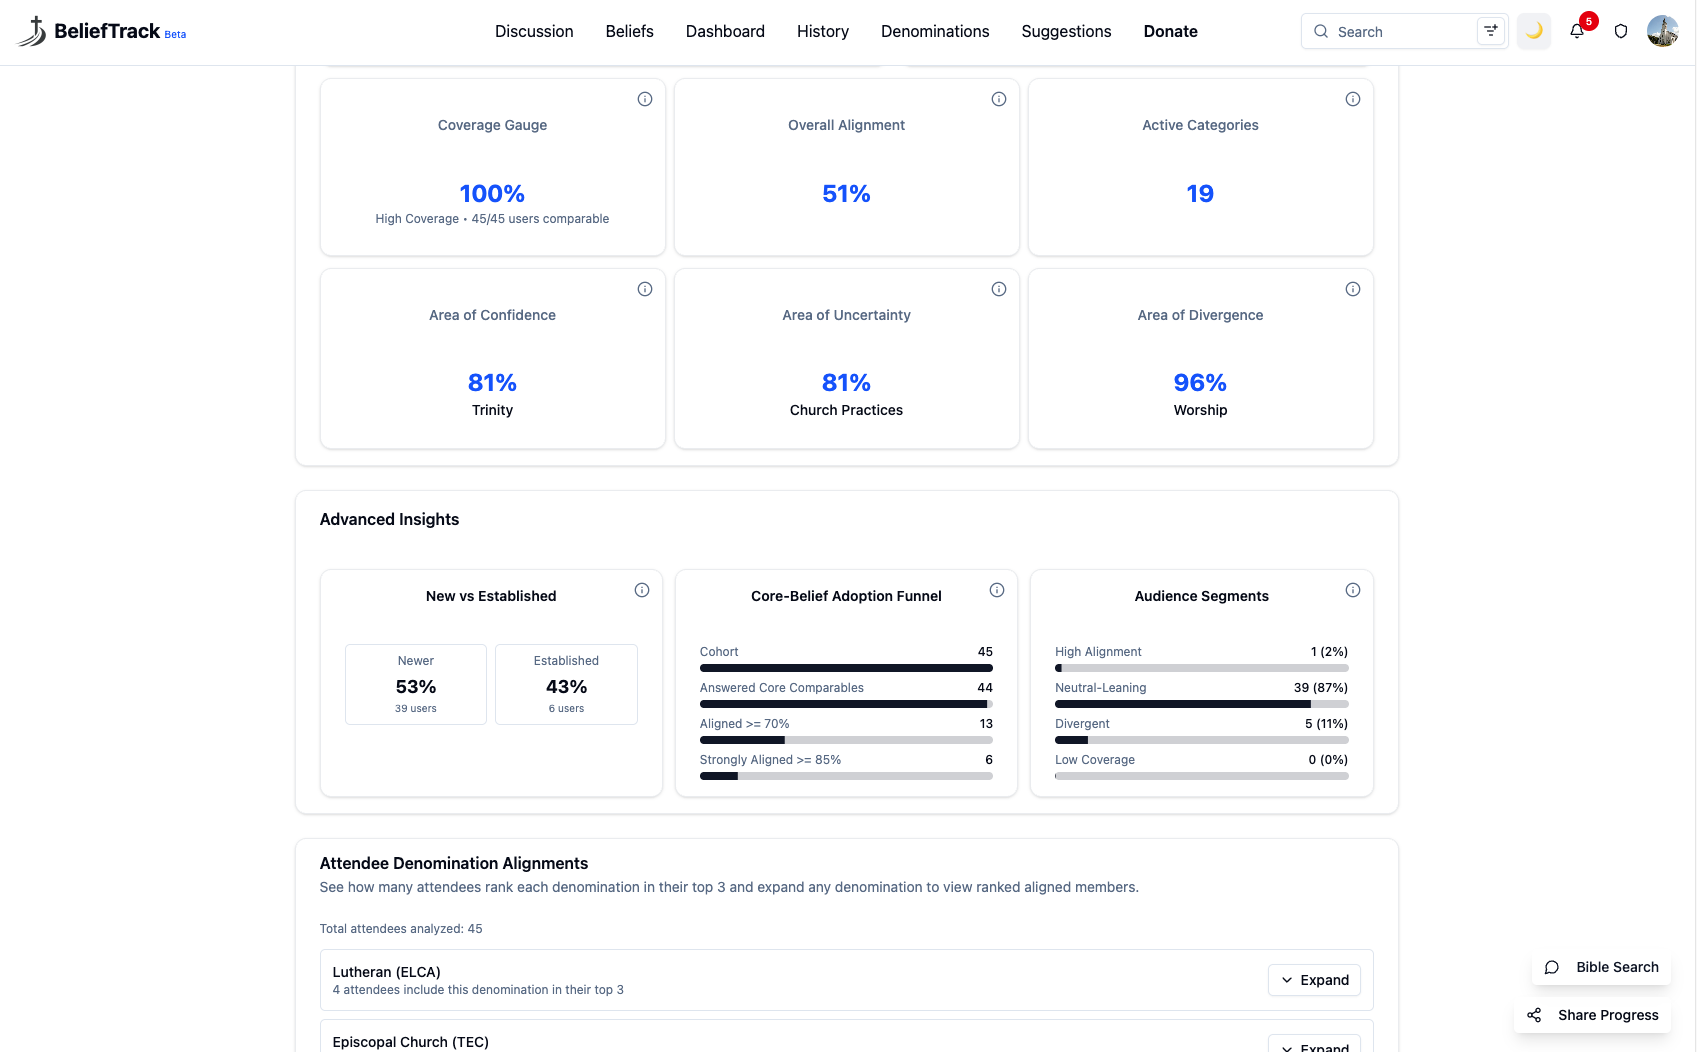Show info for Area of Divergence
Screen dimensions: 1697x1052
(x=1353, y=289)
